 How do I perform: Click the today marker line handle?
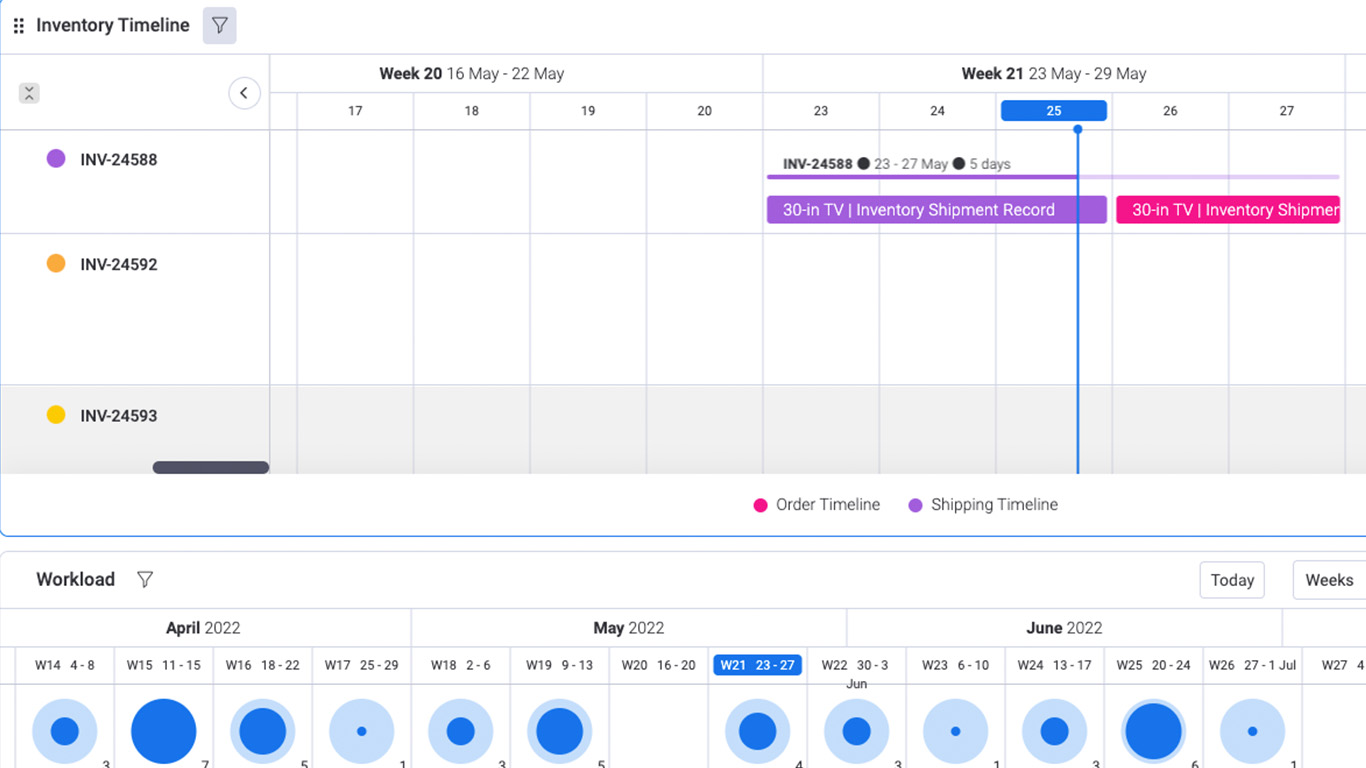tap(1077, 129)
